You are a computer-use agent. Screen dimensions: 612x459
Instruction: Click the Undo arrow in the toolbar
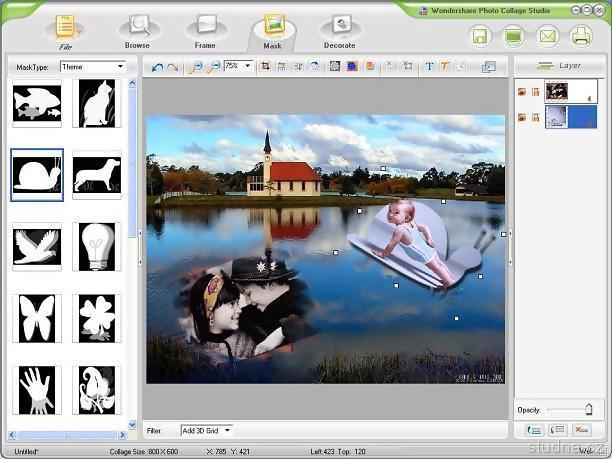click(158, 67)
